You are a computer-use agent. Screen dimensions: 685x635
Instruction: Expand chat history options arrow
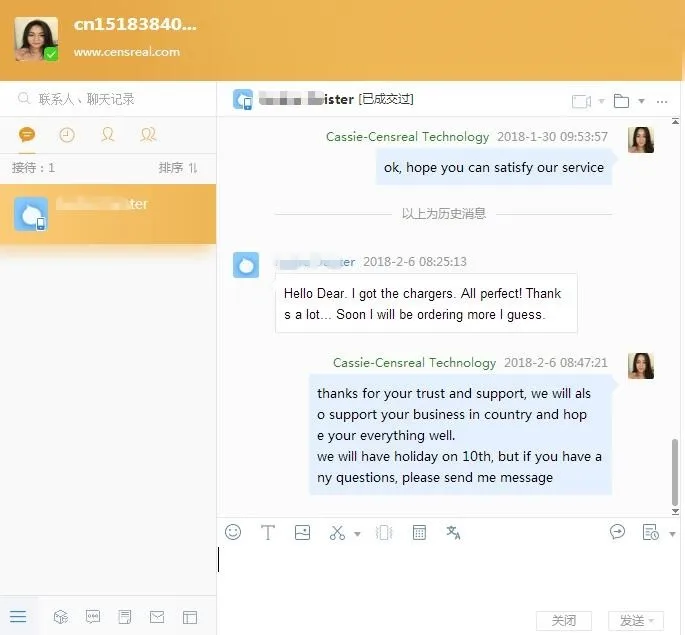pyautogui.click(x=672, y=534)
